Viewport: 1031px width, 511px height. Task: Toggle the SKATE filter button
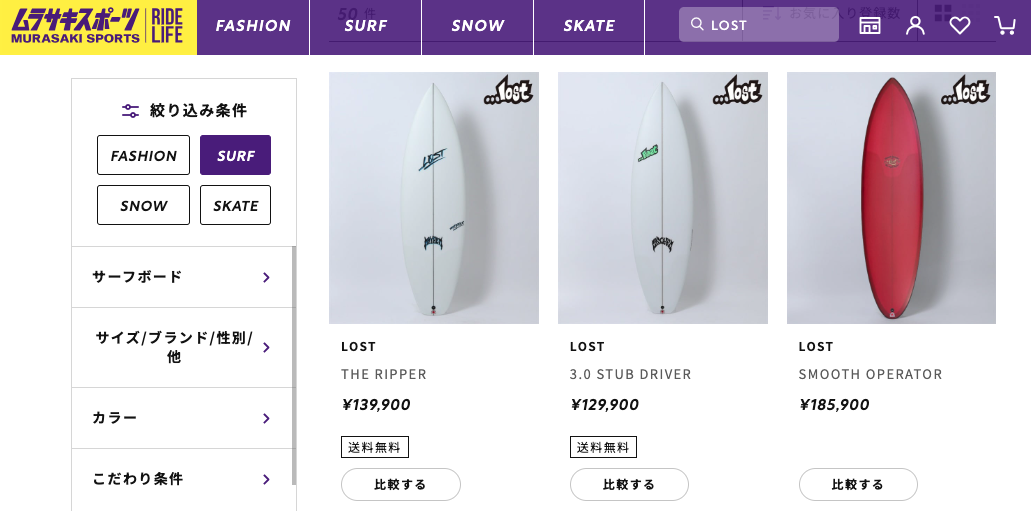[x=235, y=205]
